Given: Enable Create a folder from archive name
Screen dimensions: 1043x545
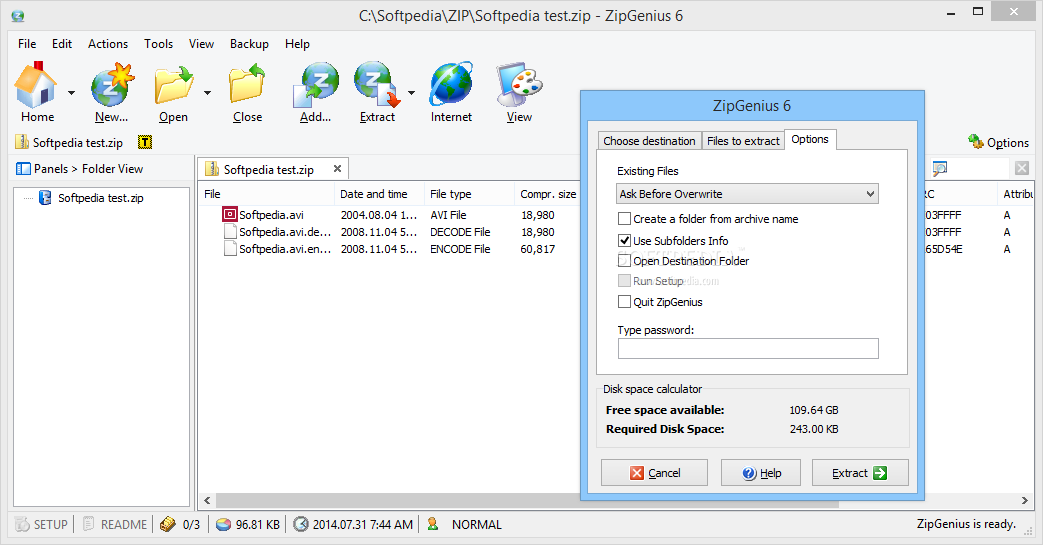Looking at the screenshot, I should point(624,218).
